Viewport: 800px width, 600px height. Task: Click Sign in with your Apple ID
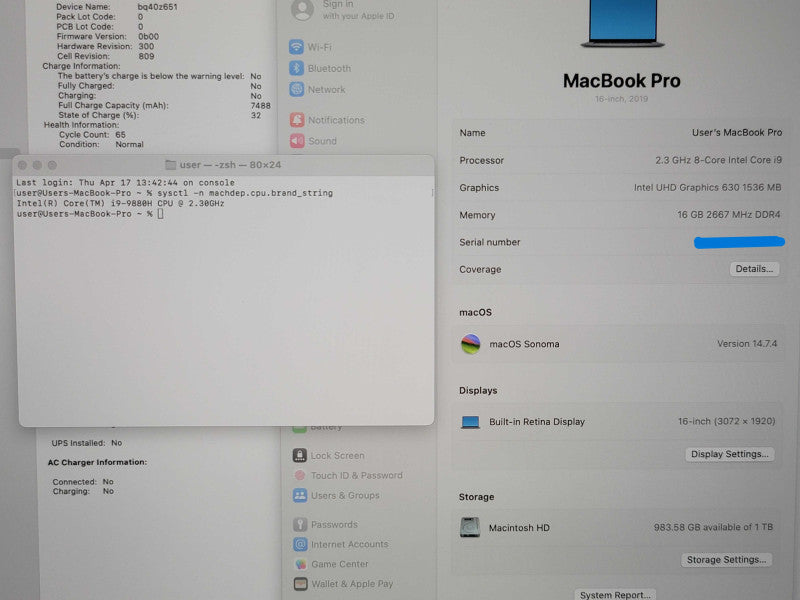pos(359,10)
